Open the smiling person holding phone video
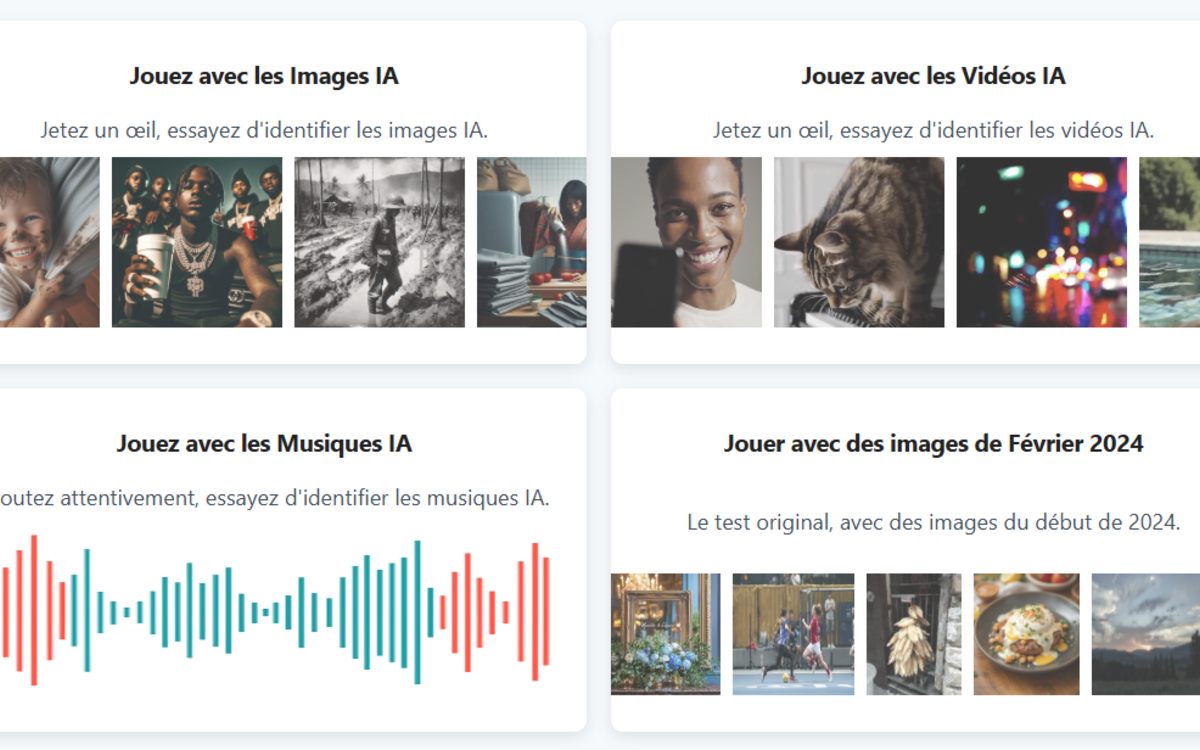This screenshot has width=1200, height=750. [x=686, y=242]
